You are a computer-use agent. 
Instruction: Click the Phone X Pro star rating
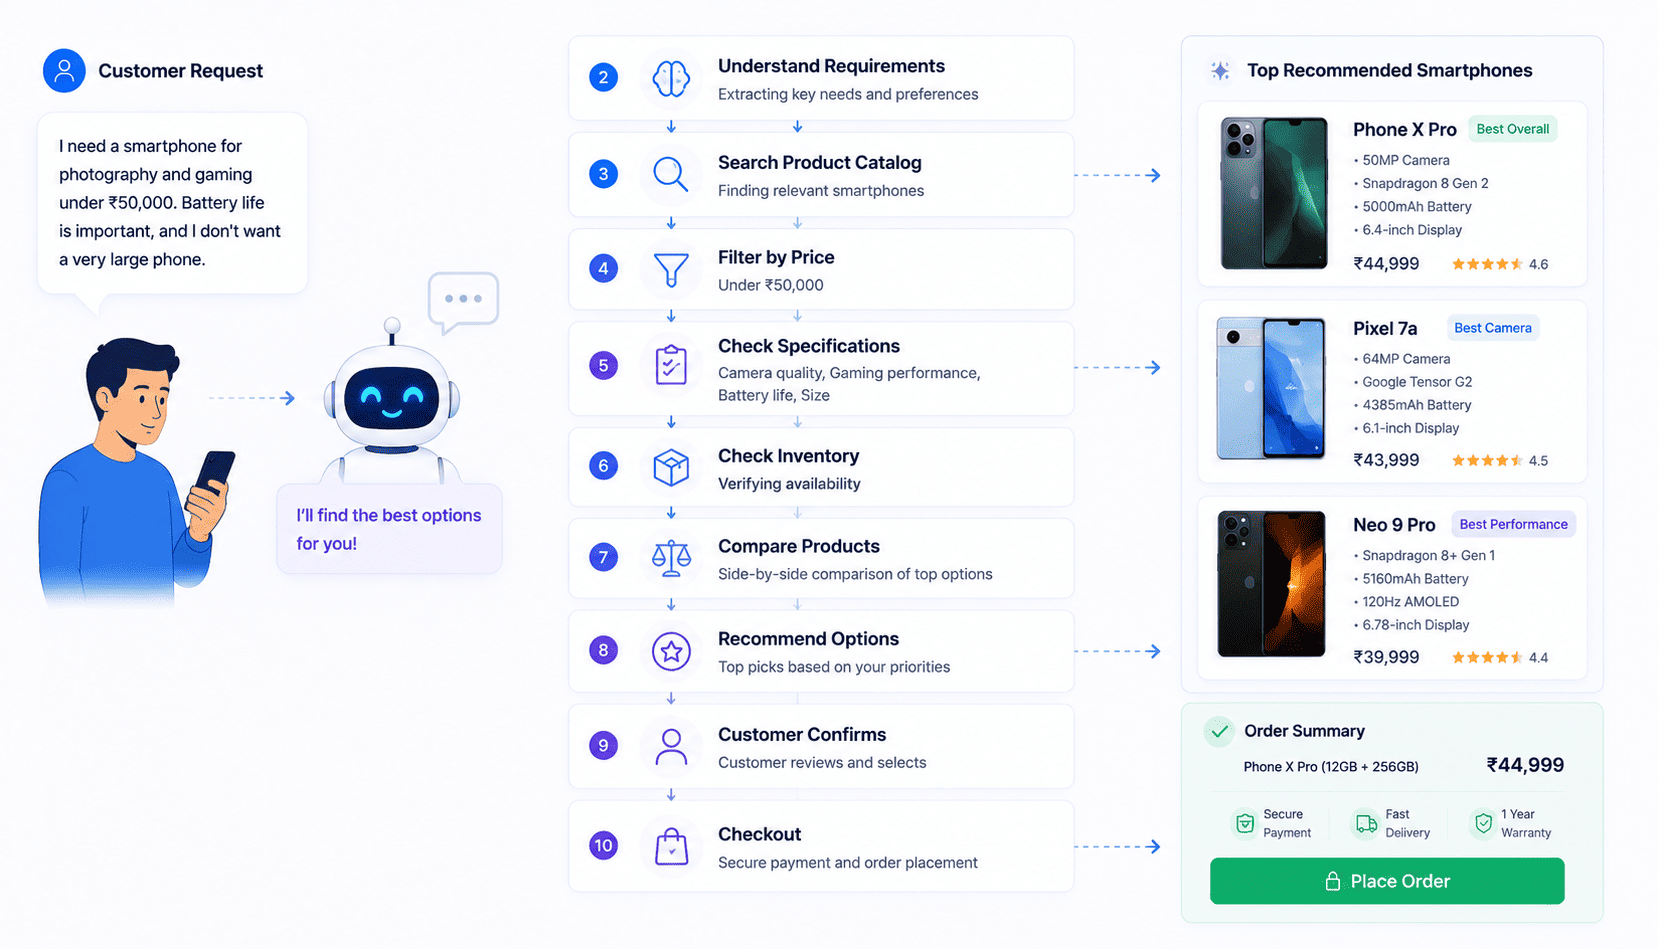coord(1487,264)
